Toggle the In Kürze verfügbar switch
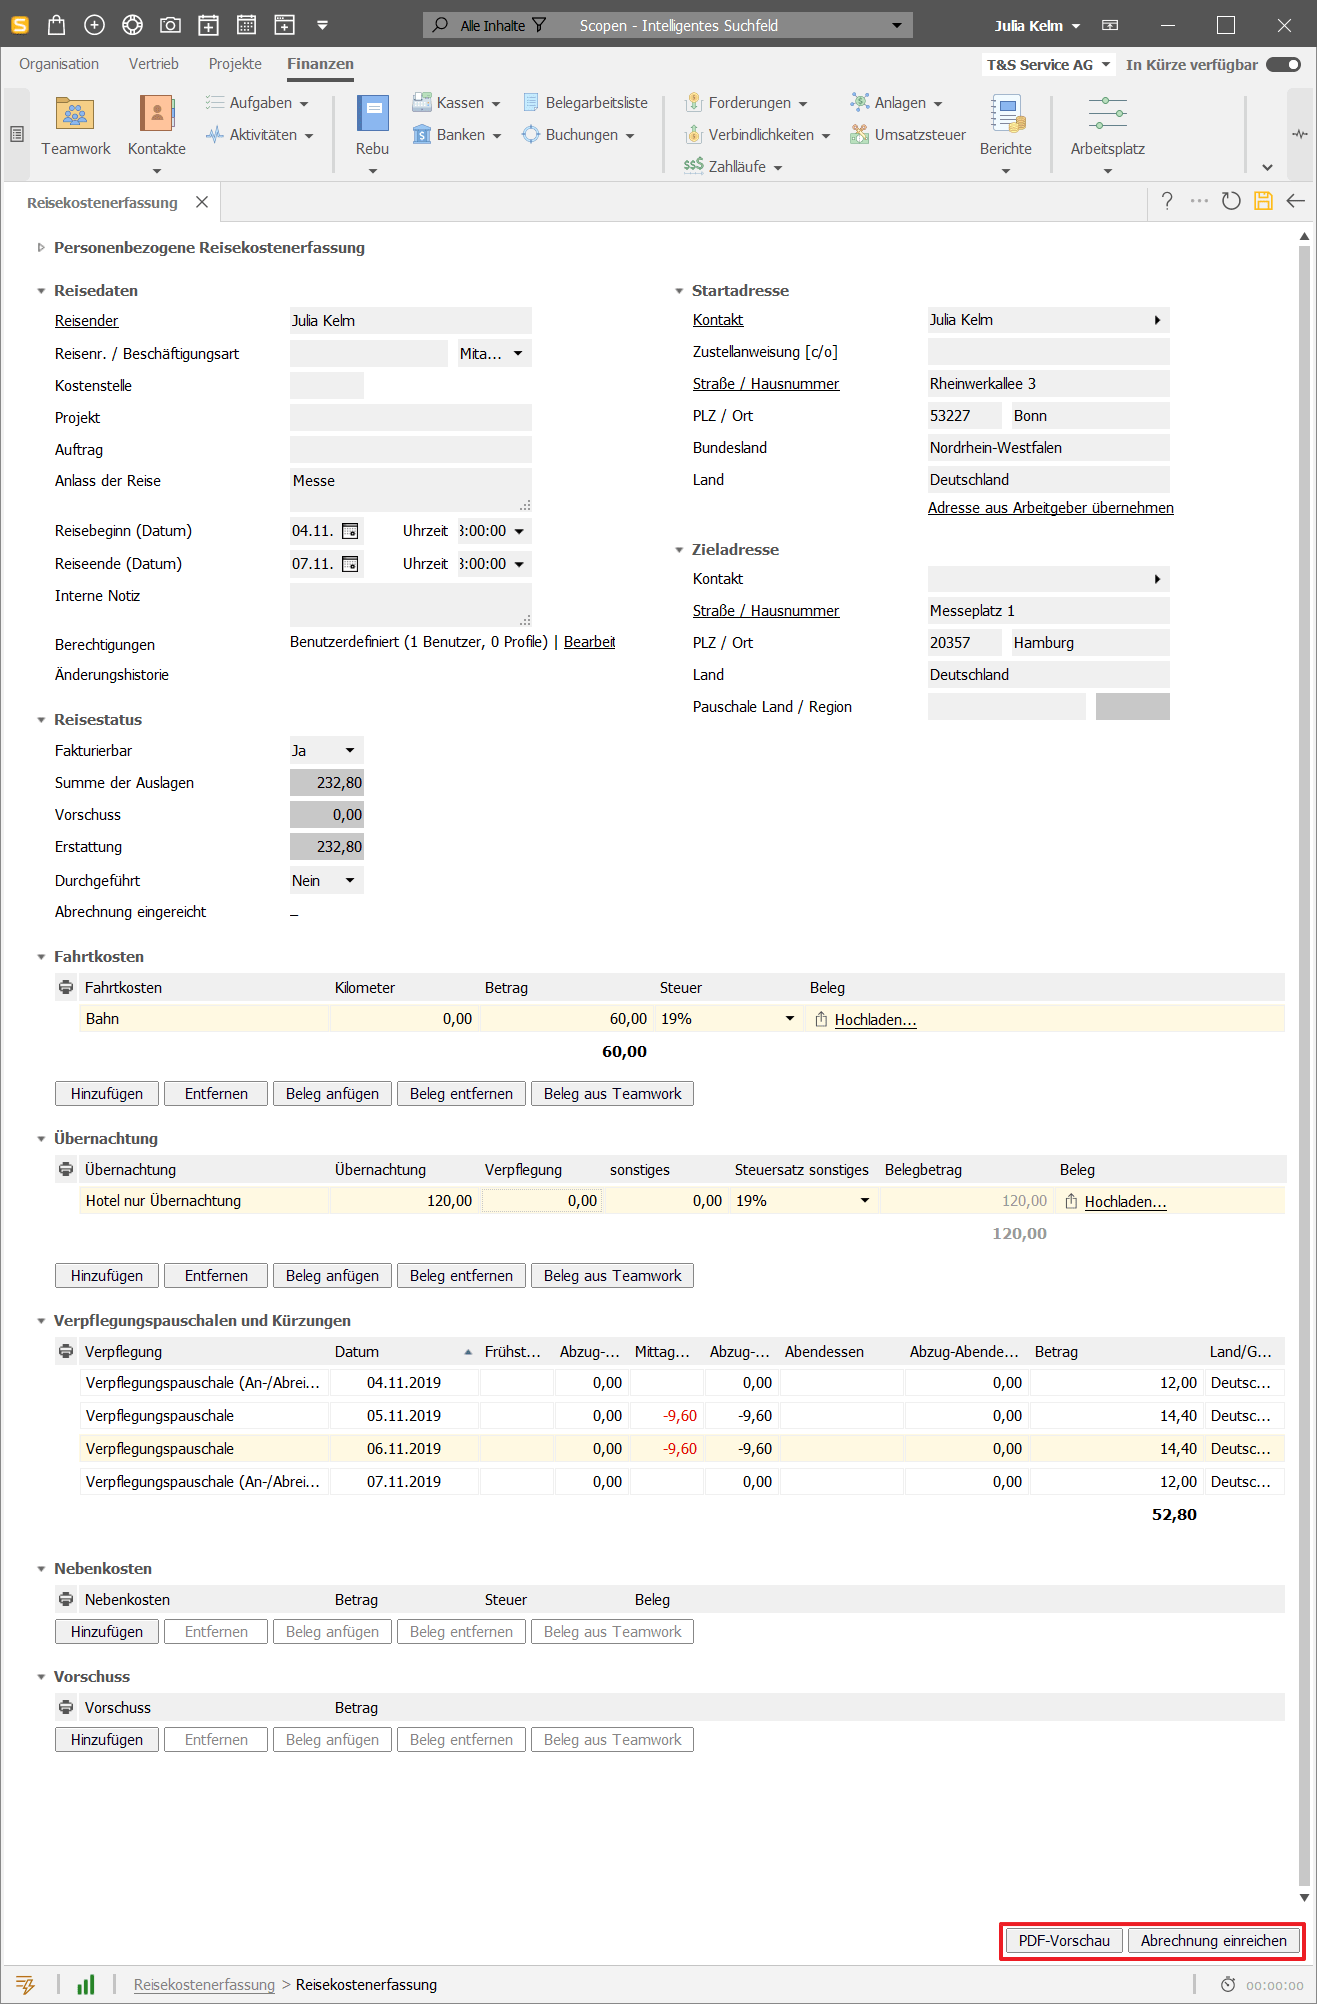 [x=1283, y=65]
